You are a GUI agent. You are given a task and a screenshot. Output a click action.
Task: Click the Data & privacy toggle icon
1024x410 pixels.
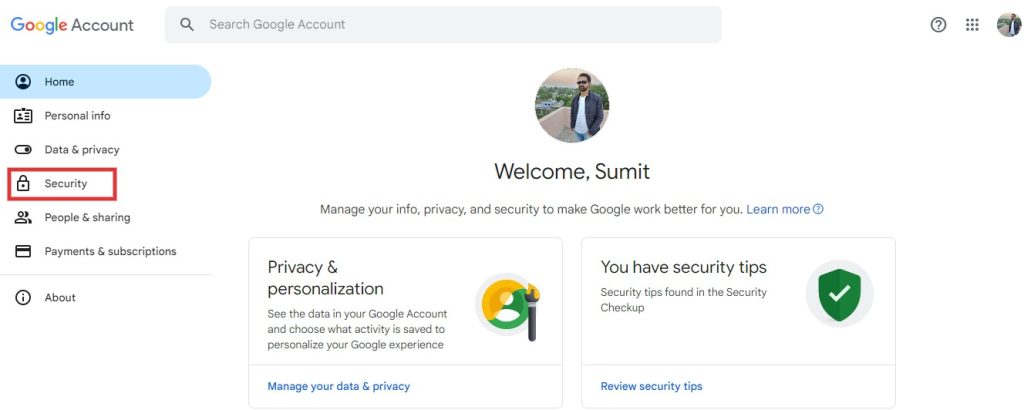click(x=23, y=150)
